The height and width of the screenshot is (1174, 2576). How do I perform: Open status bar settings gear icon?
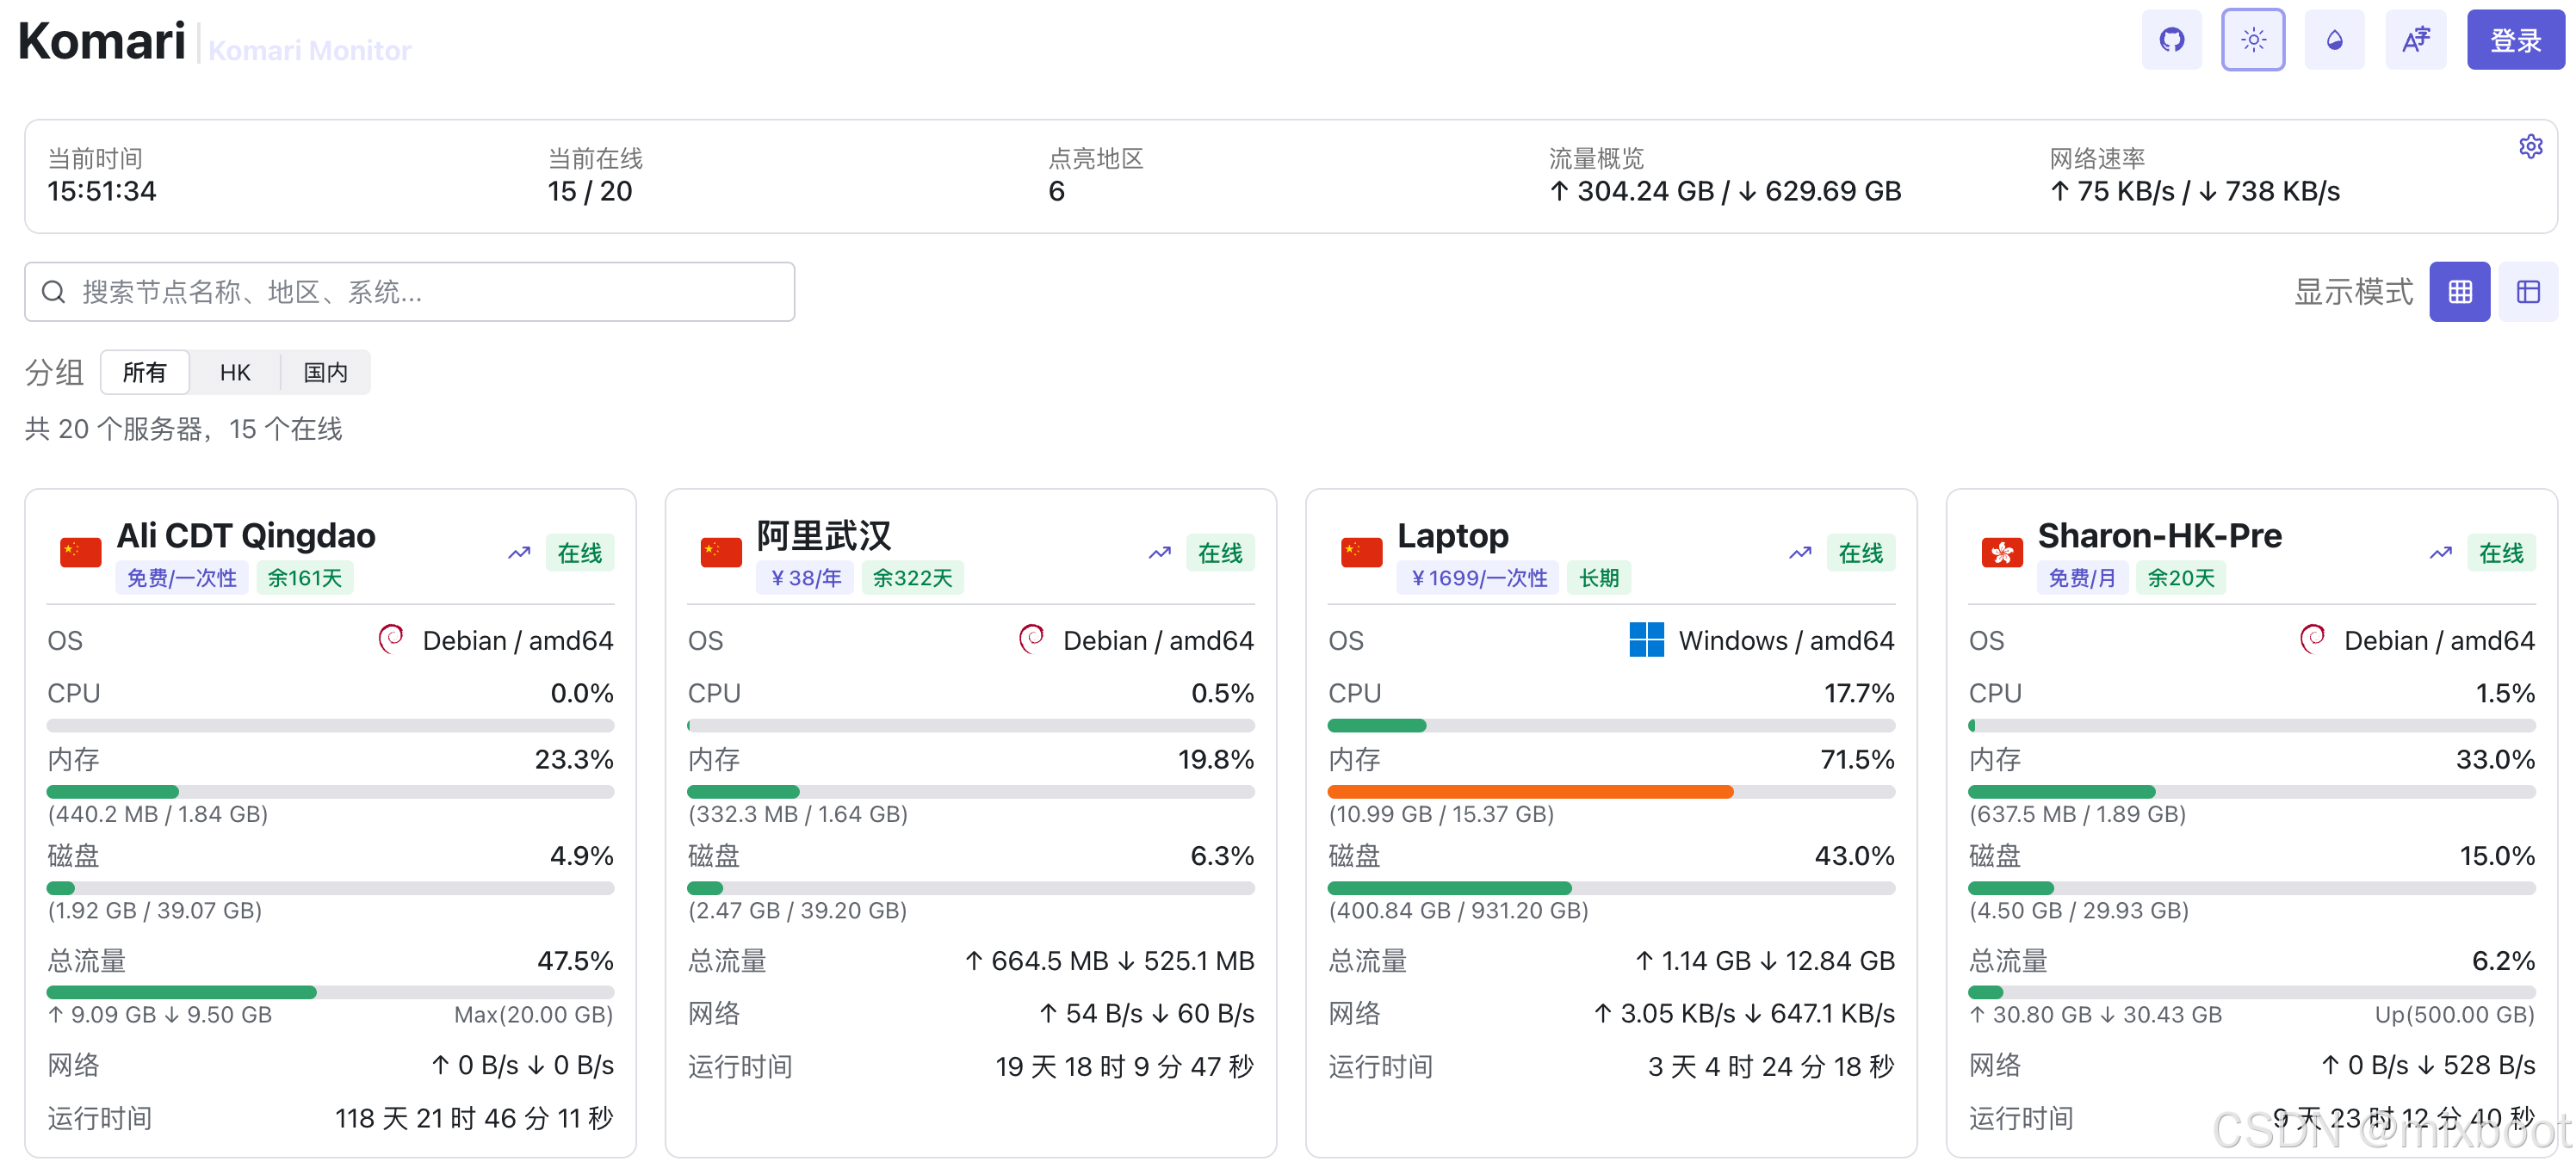coord(2530,147)
